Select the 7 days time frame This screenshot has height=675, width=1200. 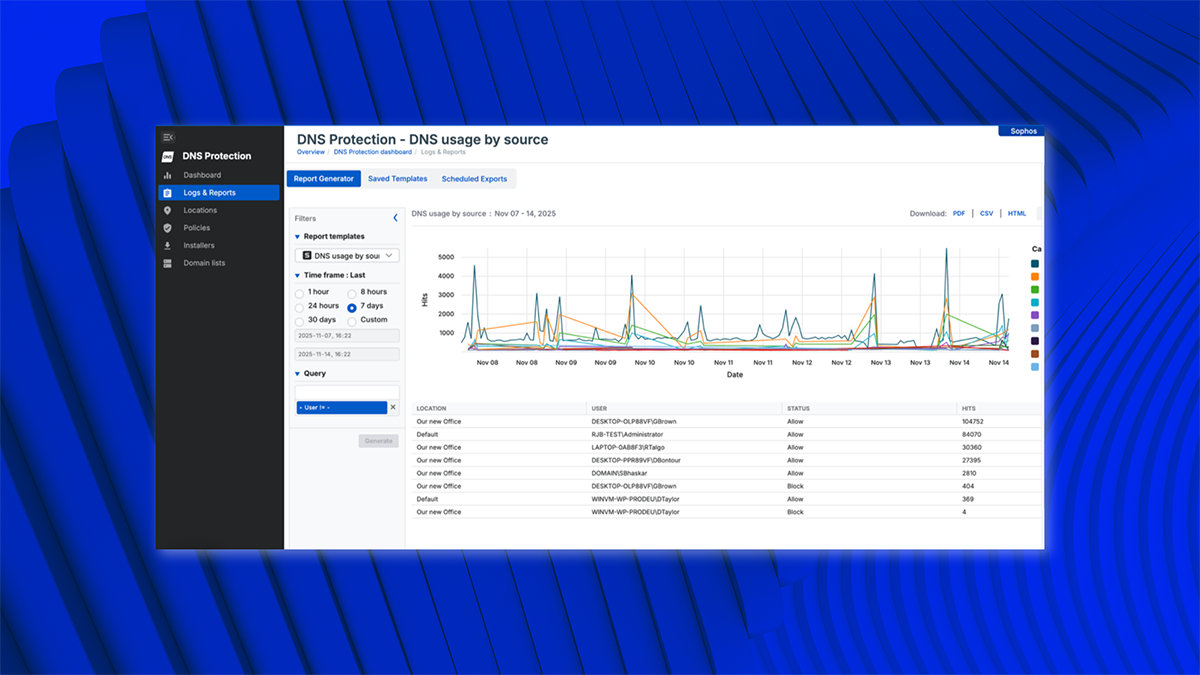click(x=352, y=306)
